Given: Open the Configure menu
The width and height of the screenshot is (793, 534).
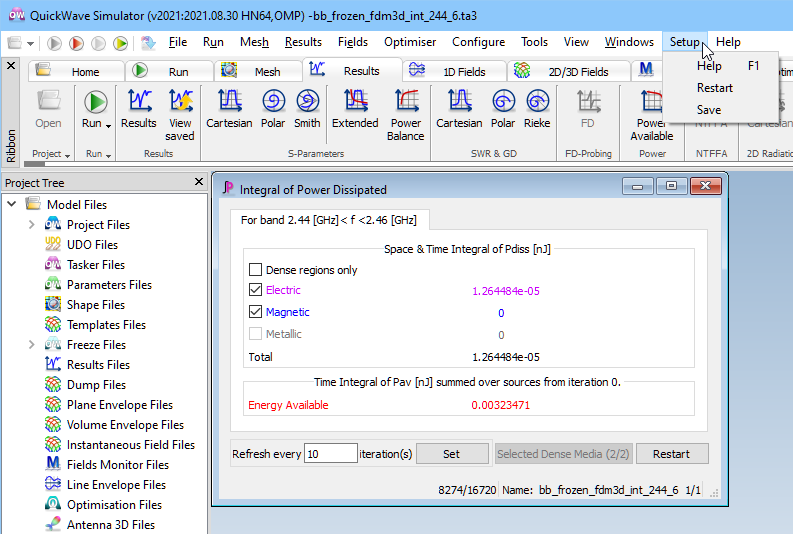Looking at the screenshot, I should tap(478, 42).
